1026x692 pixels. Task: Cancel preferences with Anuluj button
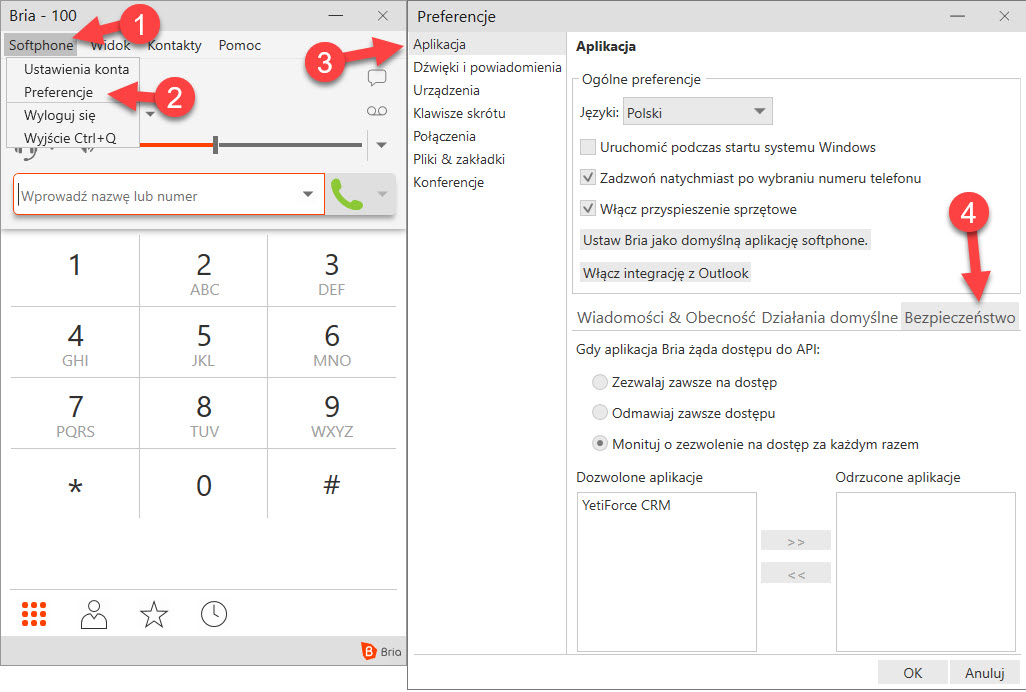pos(984,673)
